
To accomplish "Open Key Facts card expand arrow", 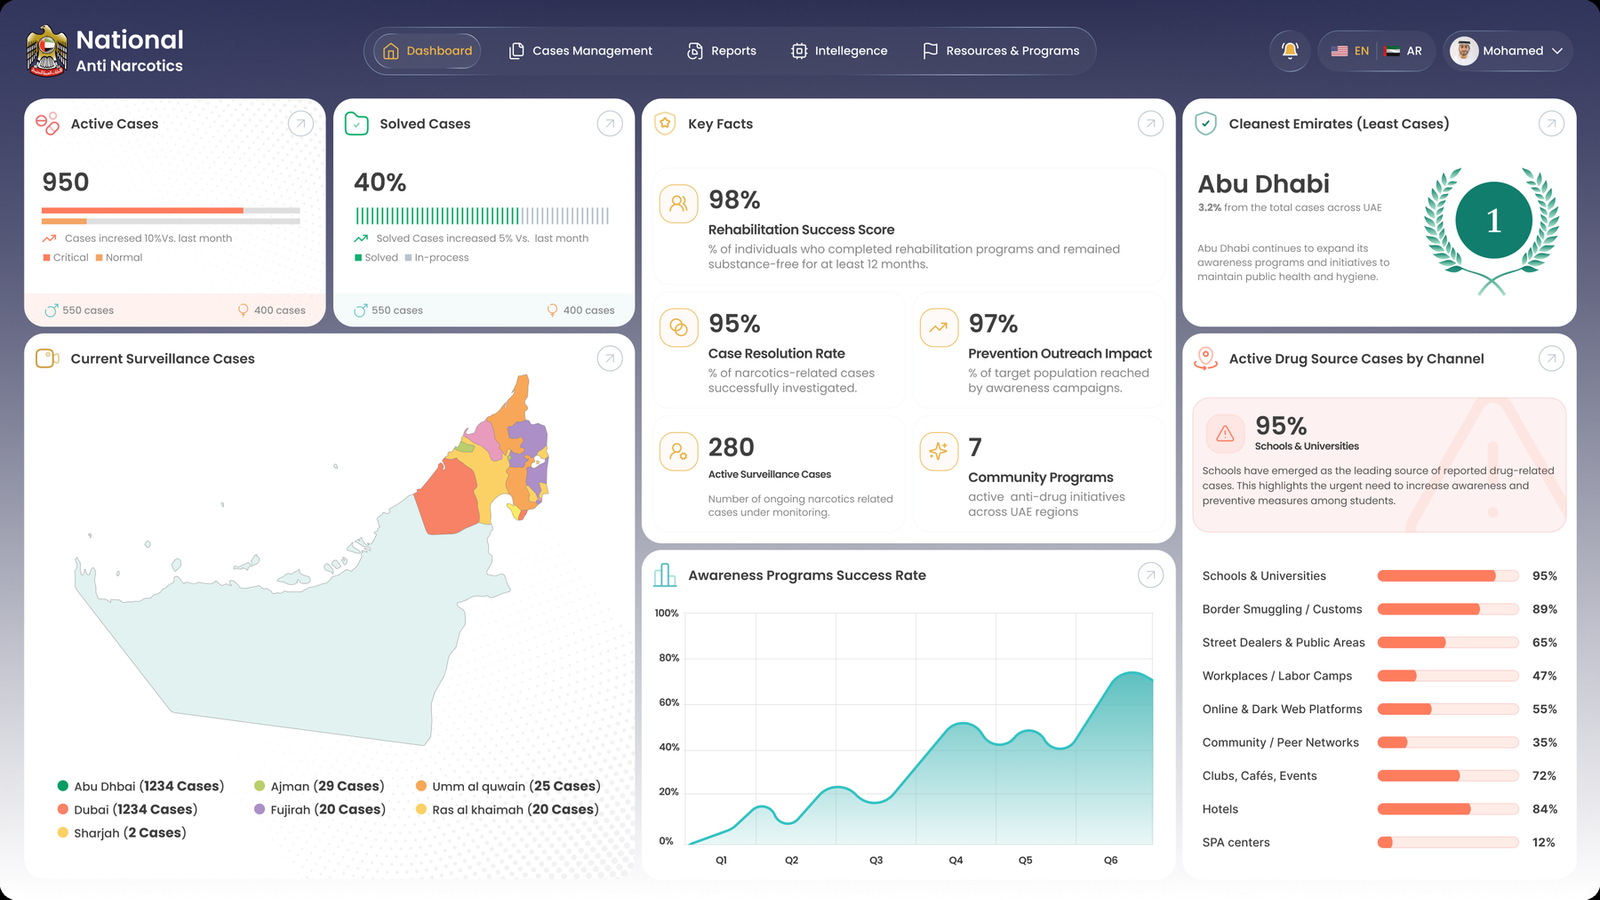I will click(x=1150, y=123).
